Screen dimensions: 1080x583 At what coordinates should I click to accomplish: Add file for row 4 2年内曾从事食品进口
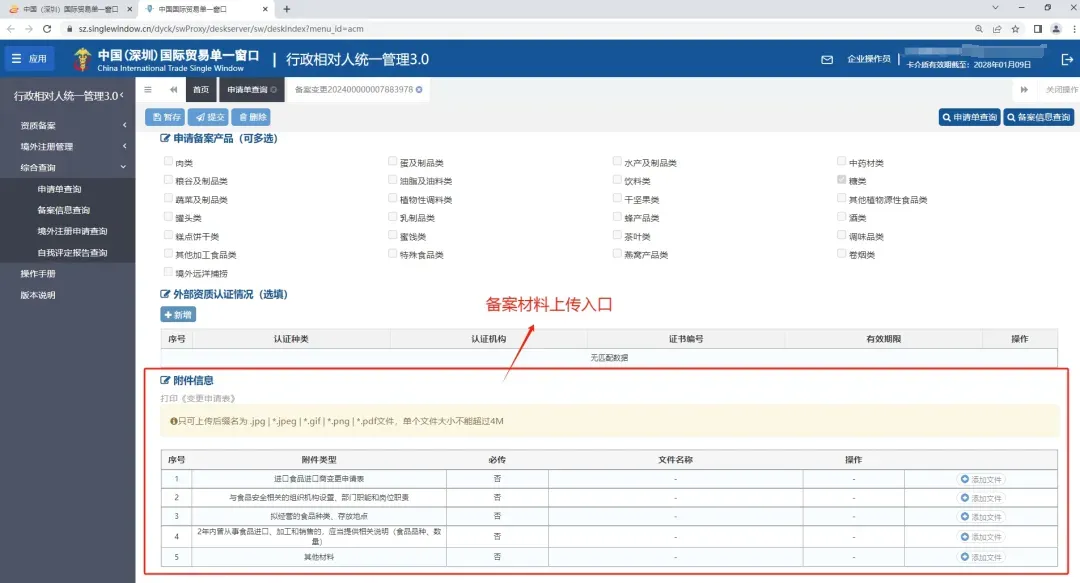[x=981, y=536]
